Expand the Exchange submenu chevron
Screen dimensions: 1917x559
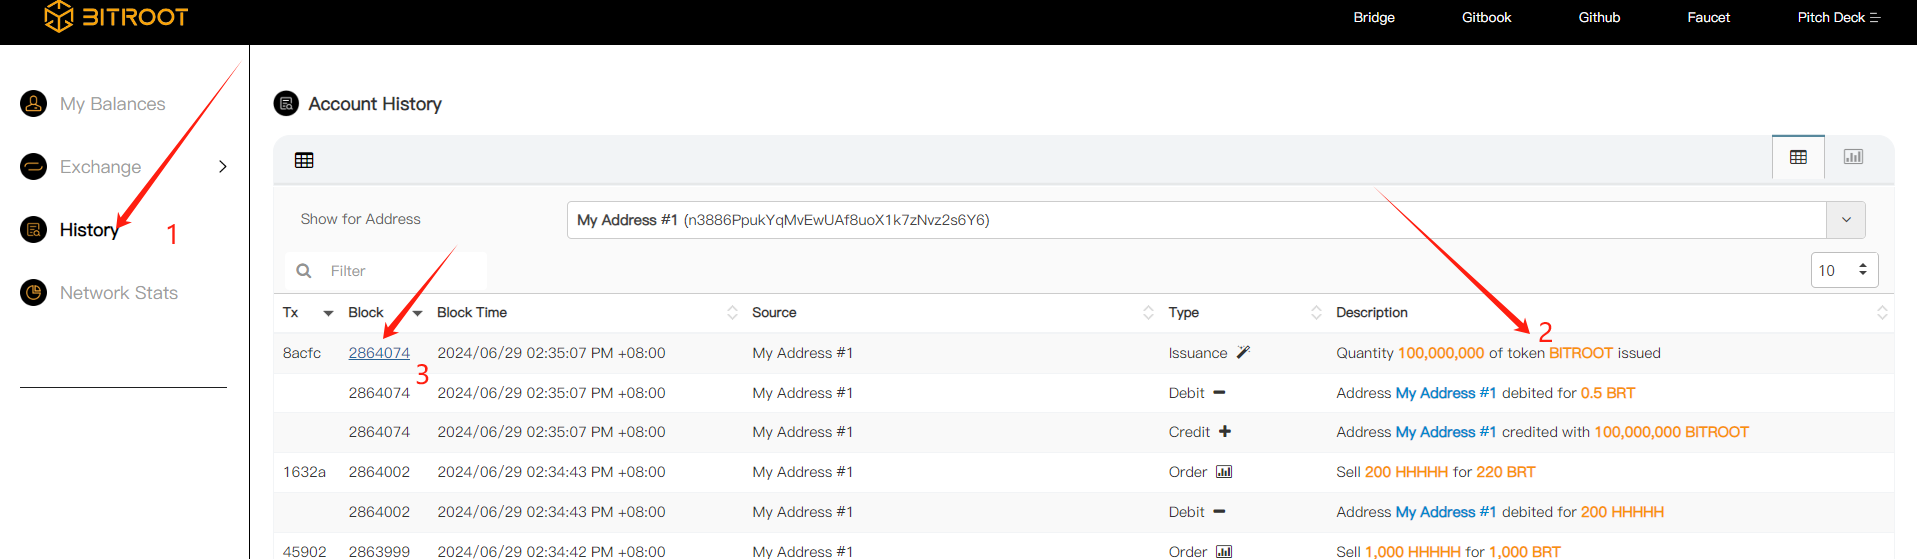coord(223,167)
